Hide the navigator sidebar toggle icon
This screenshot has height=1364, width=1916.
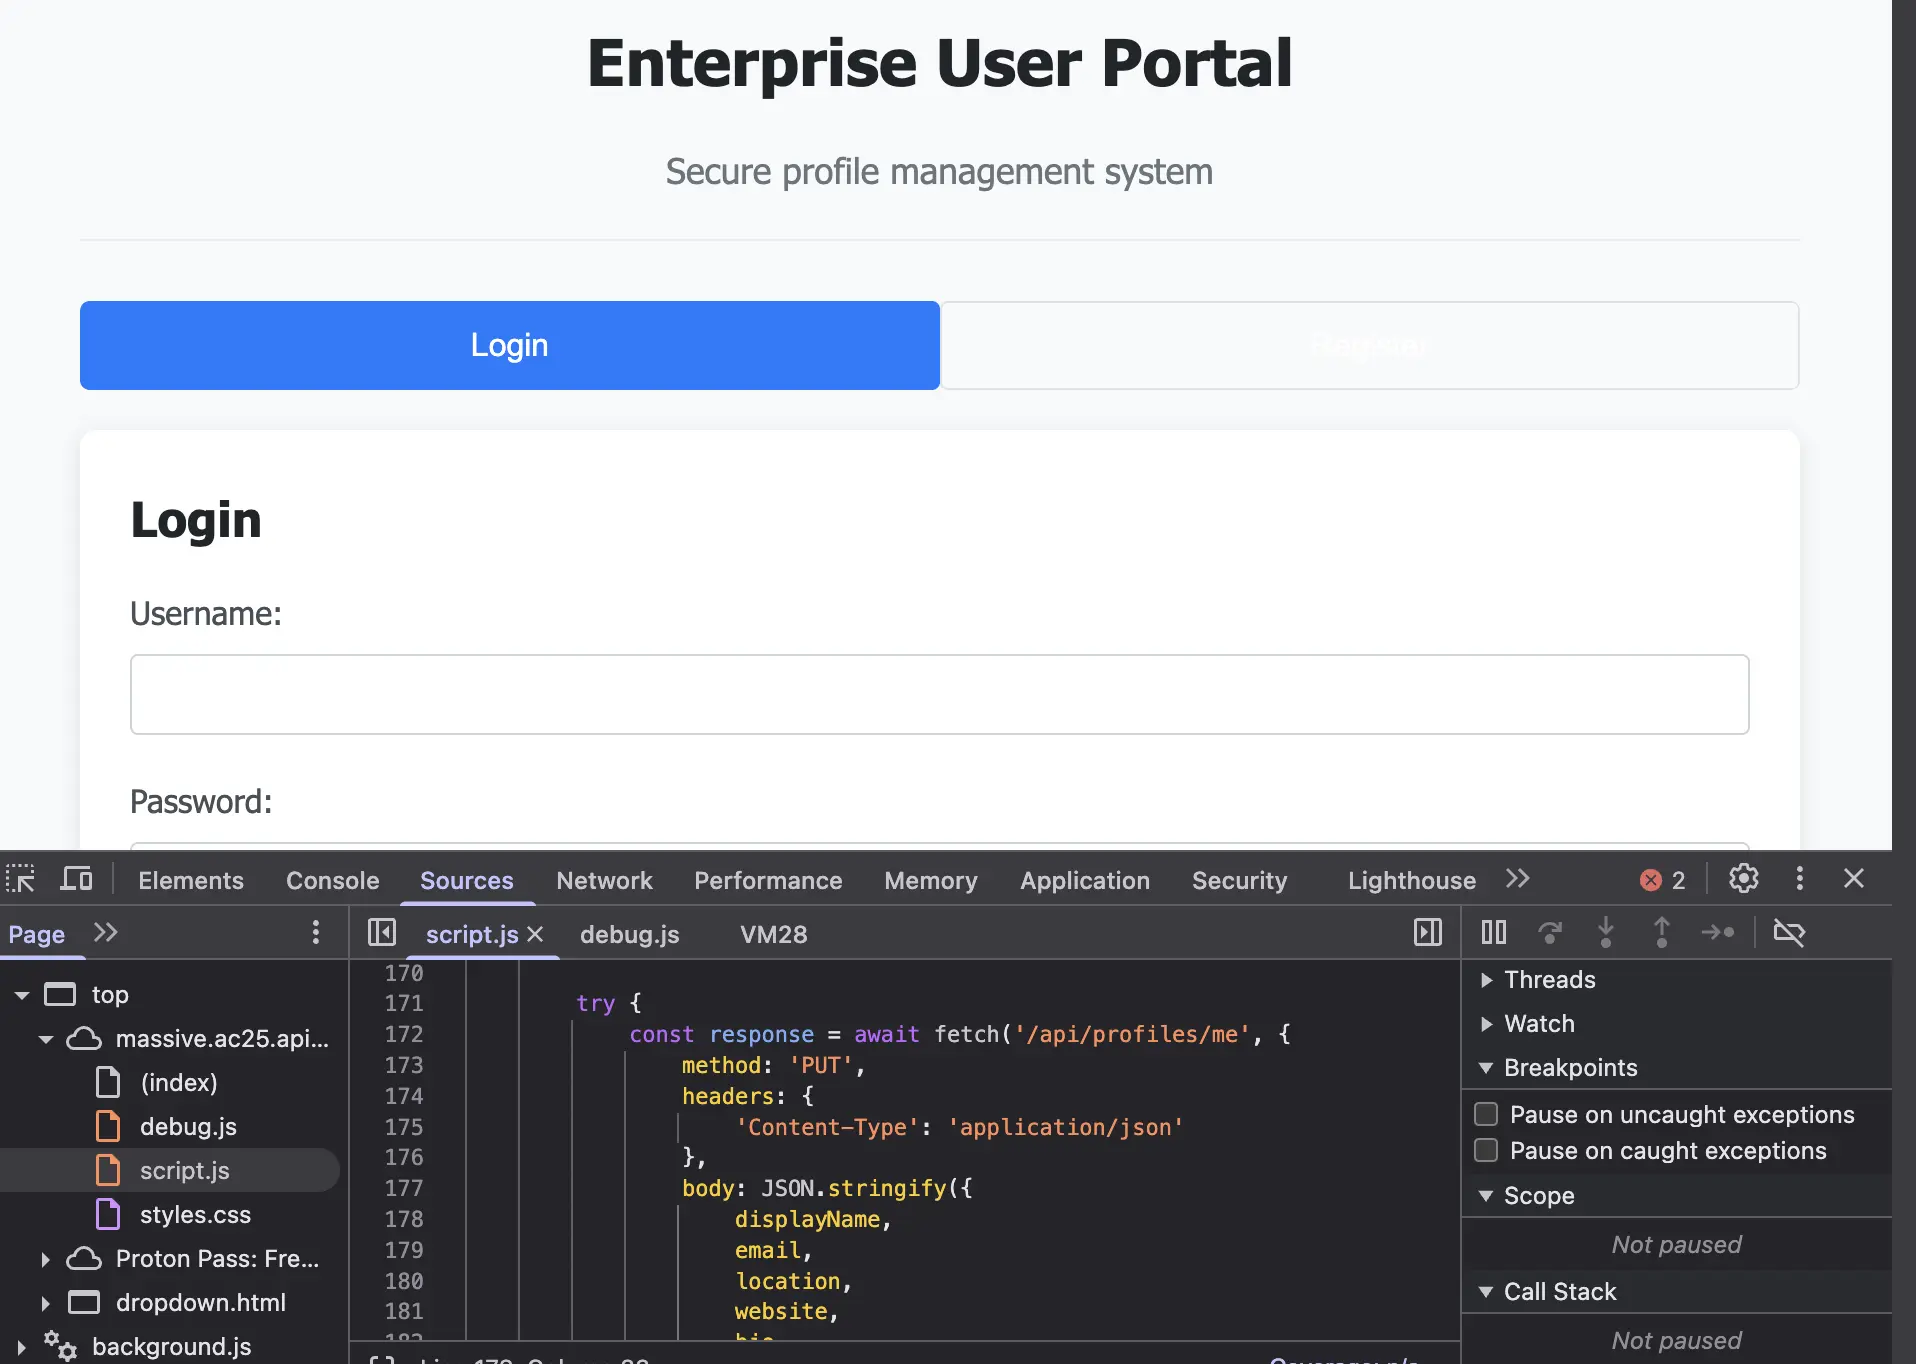point(381,933)
